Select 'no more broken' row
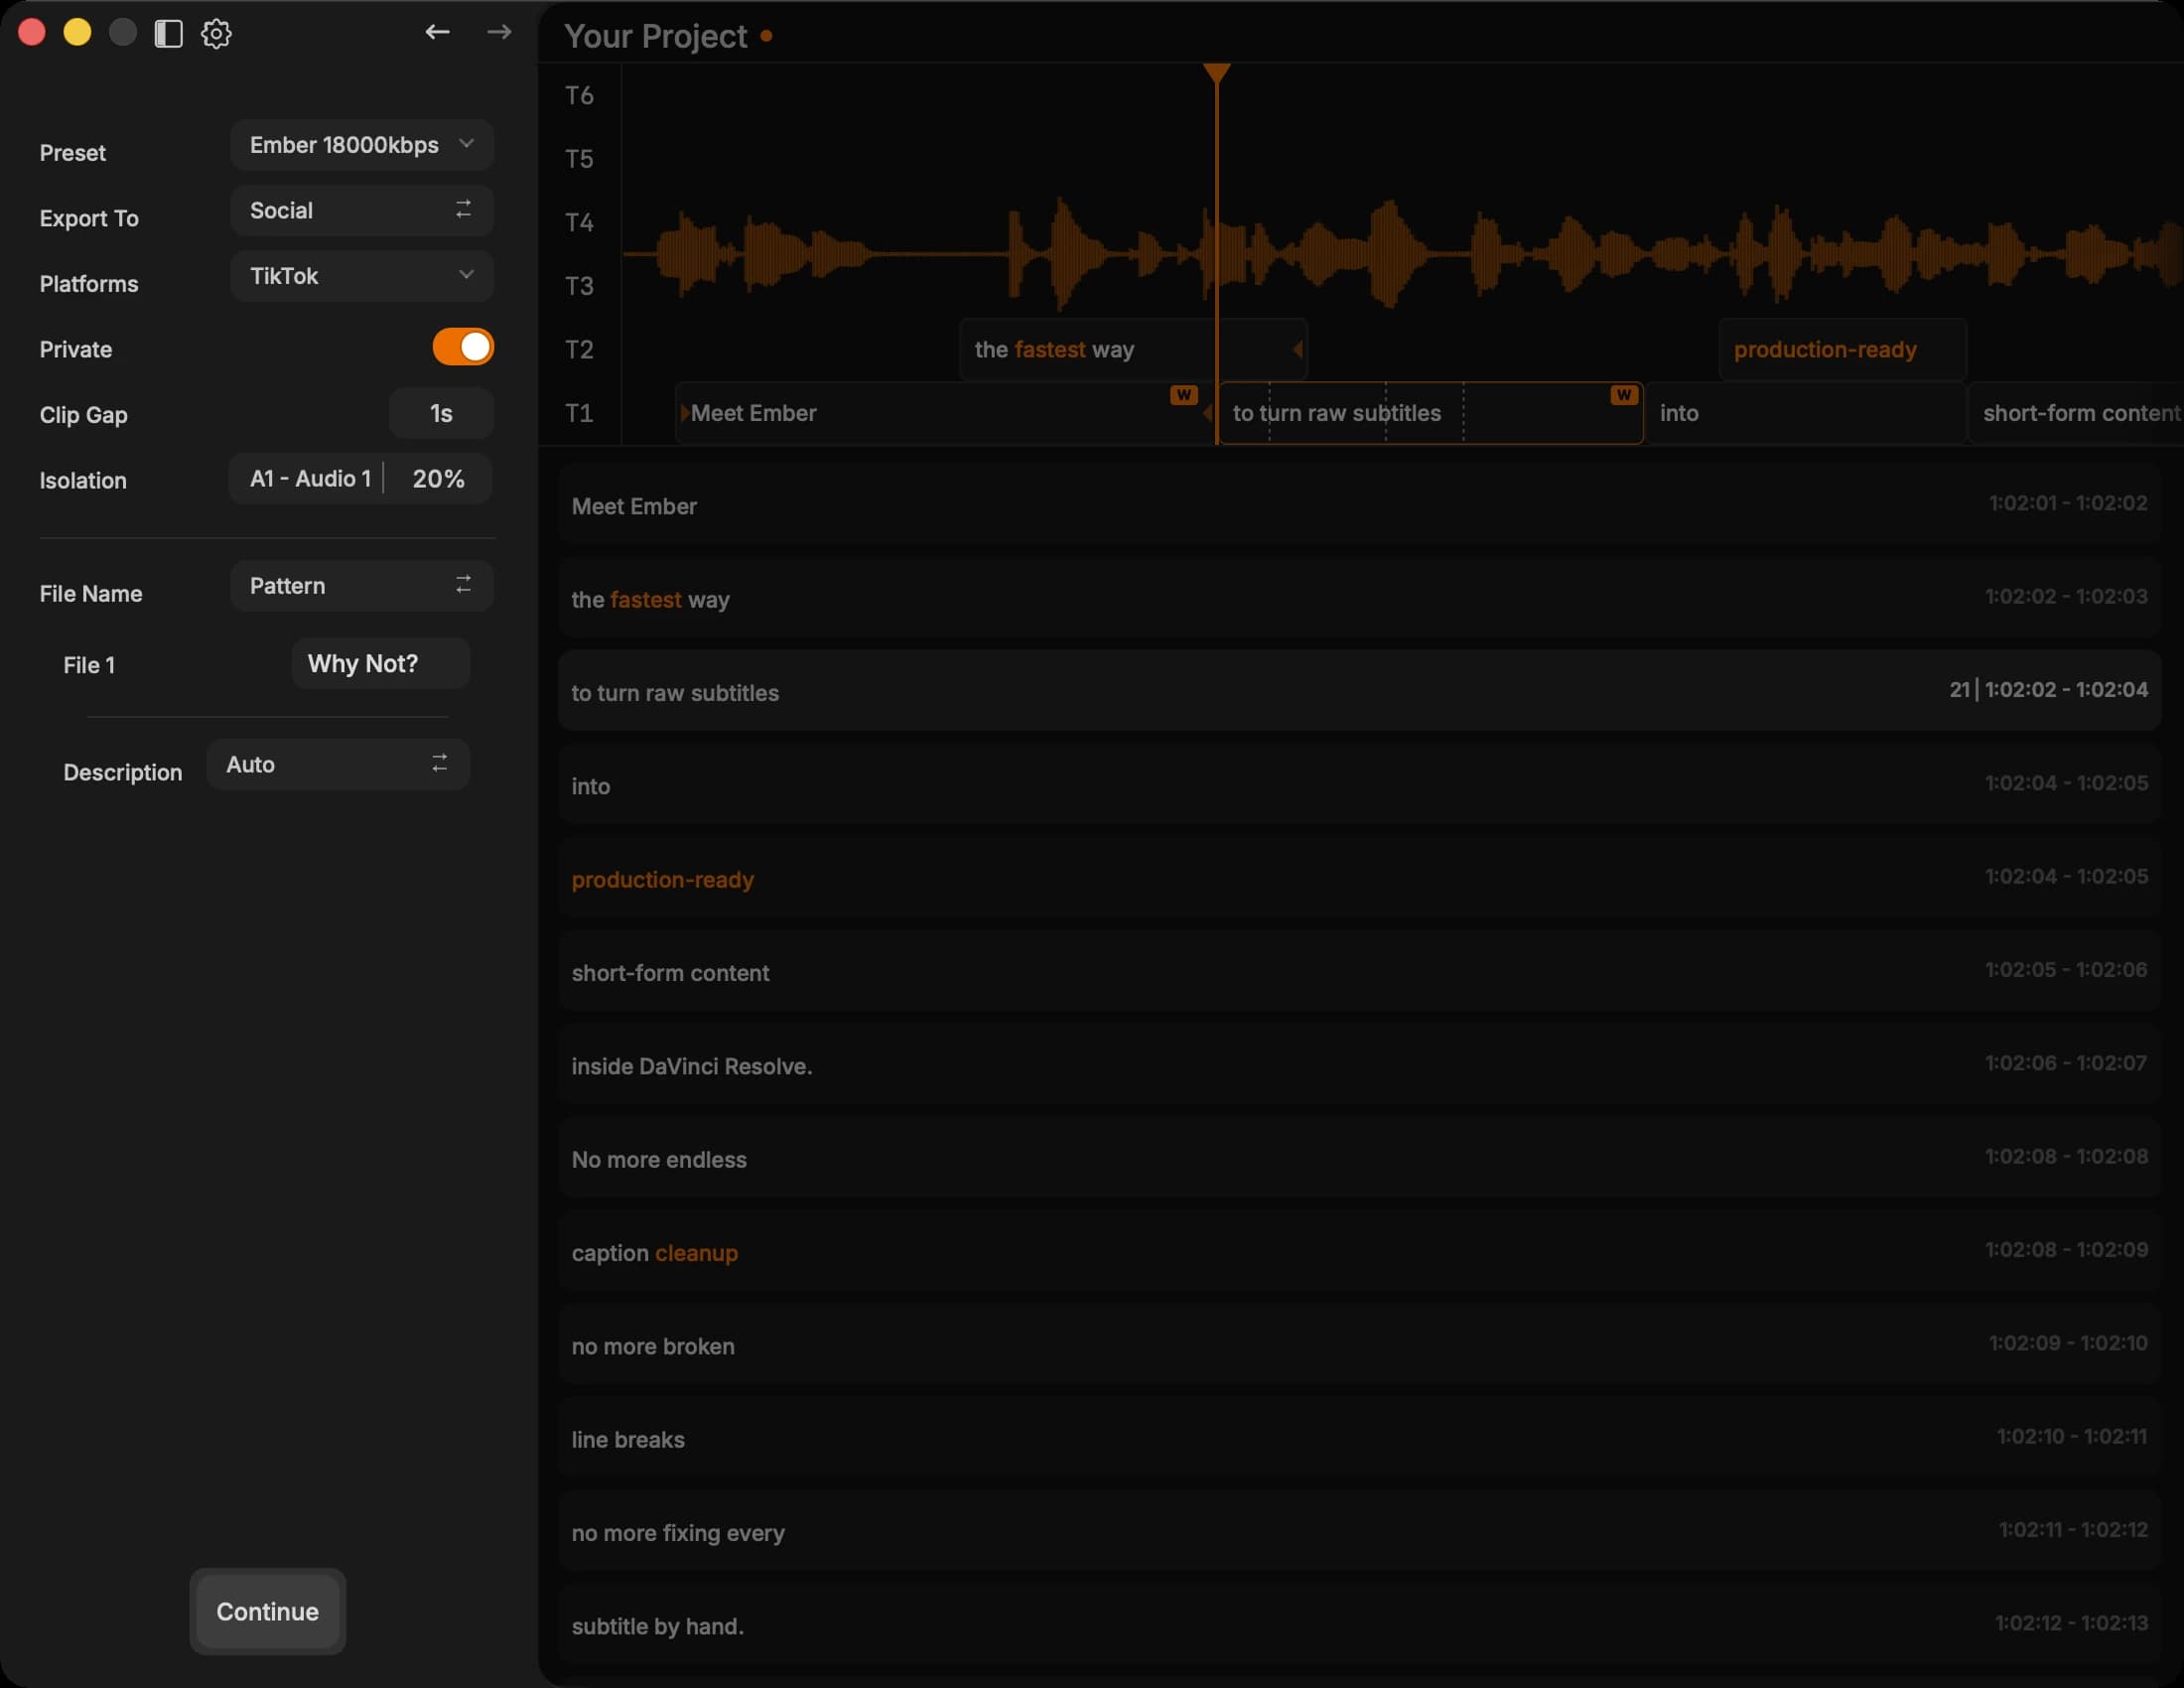 coord(1359,1345)
